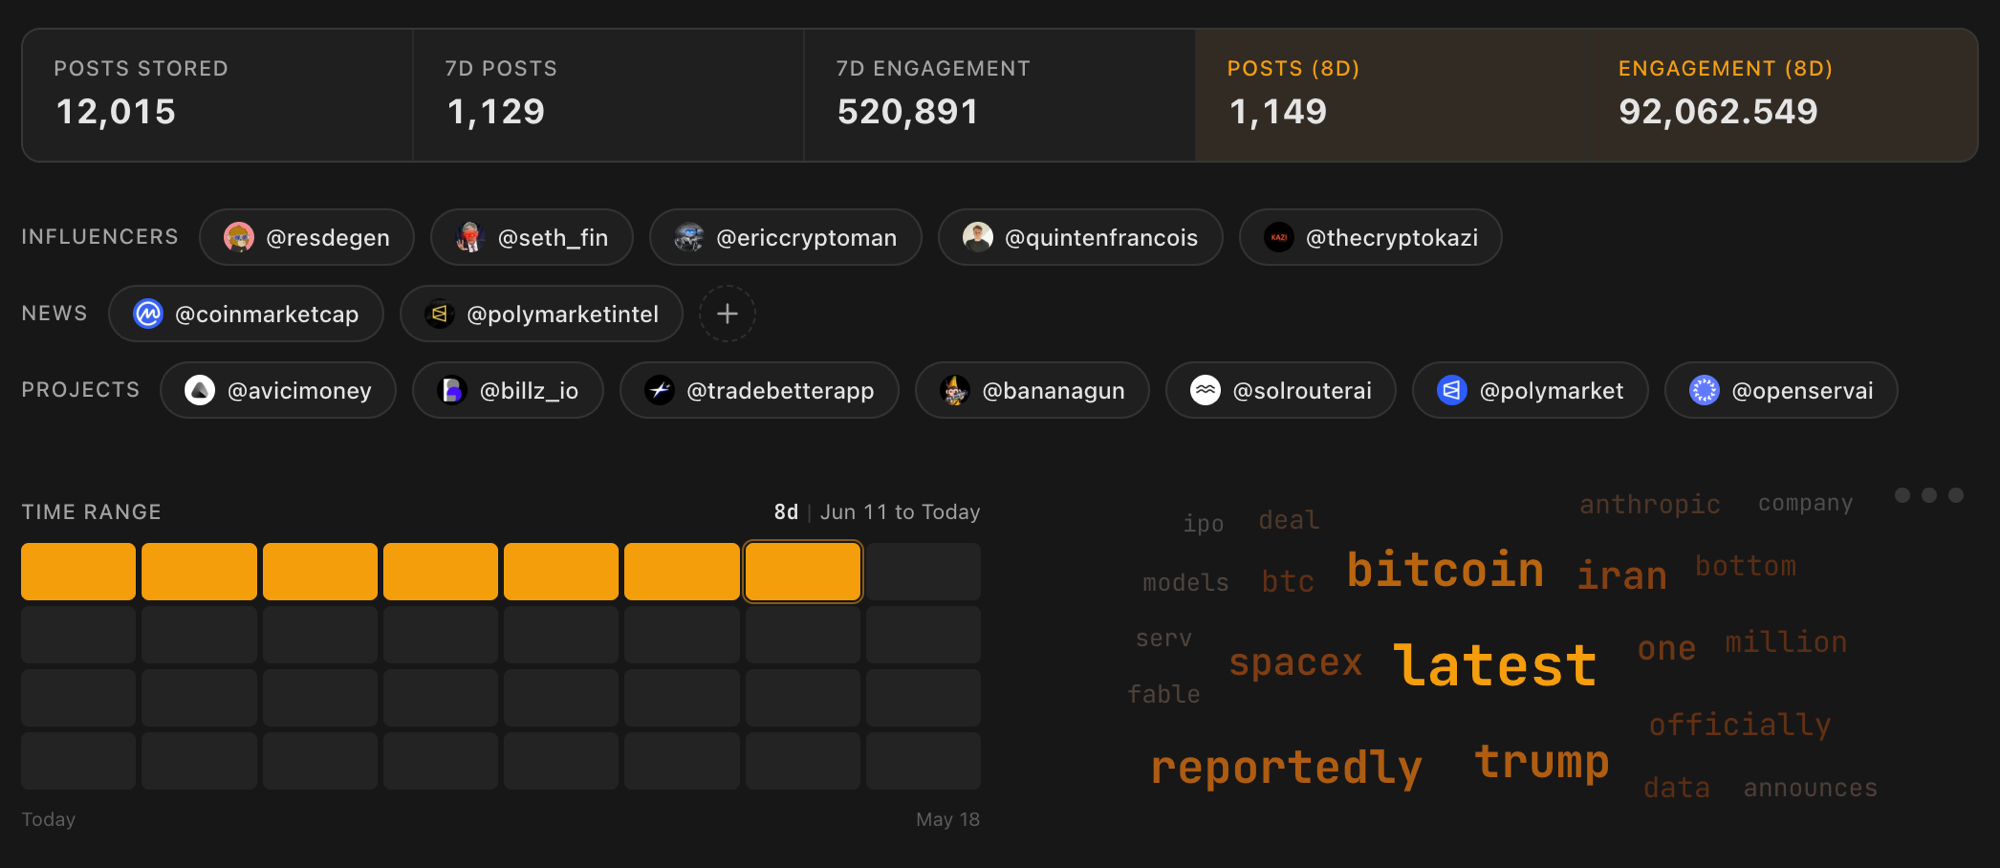Viewport: 2000px width, 868px height.
Task: Click the CoinMarketCap logo icon
Action: (148, 314)
